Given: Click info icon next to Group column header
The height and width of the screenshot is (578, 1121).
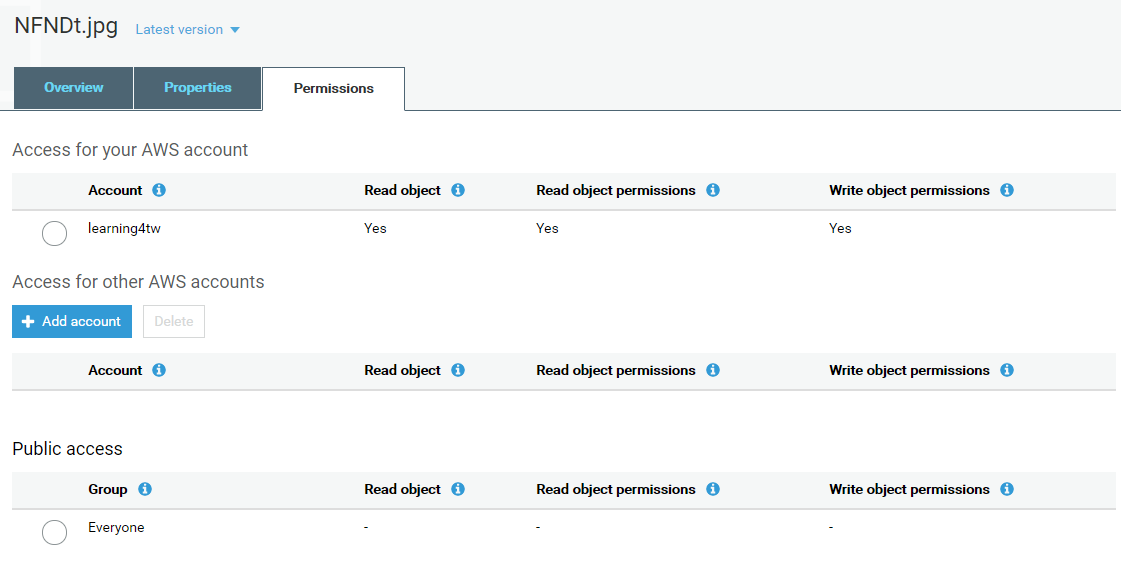Looking at the screenshot, I should coord(145,489).
